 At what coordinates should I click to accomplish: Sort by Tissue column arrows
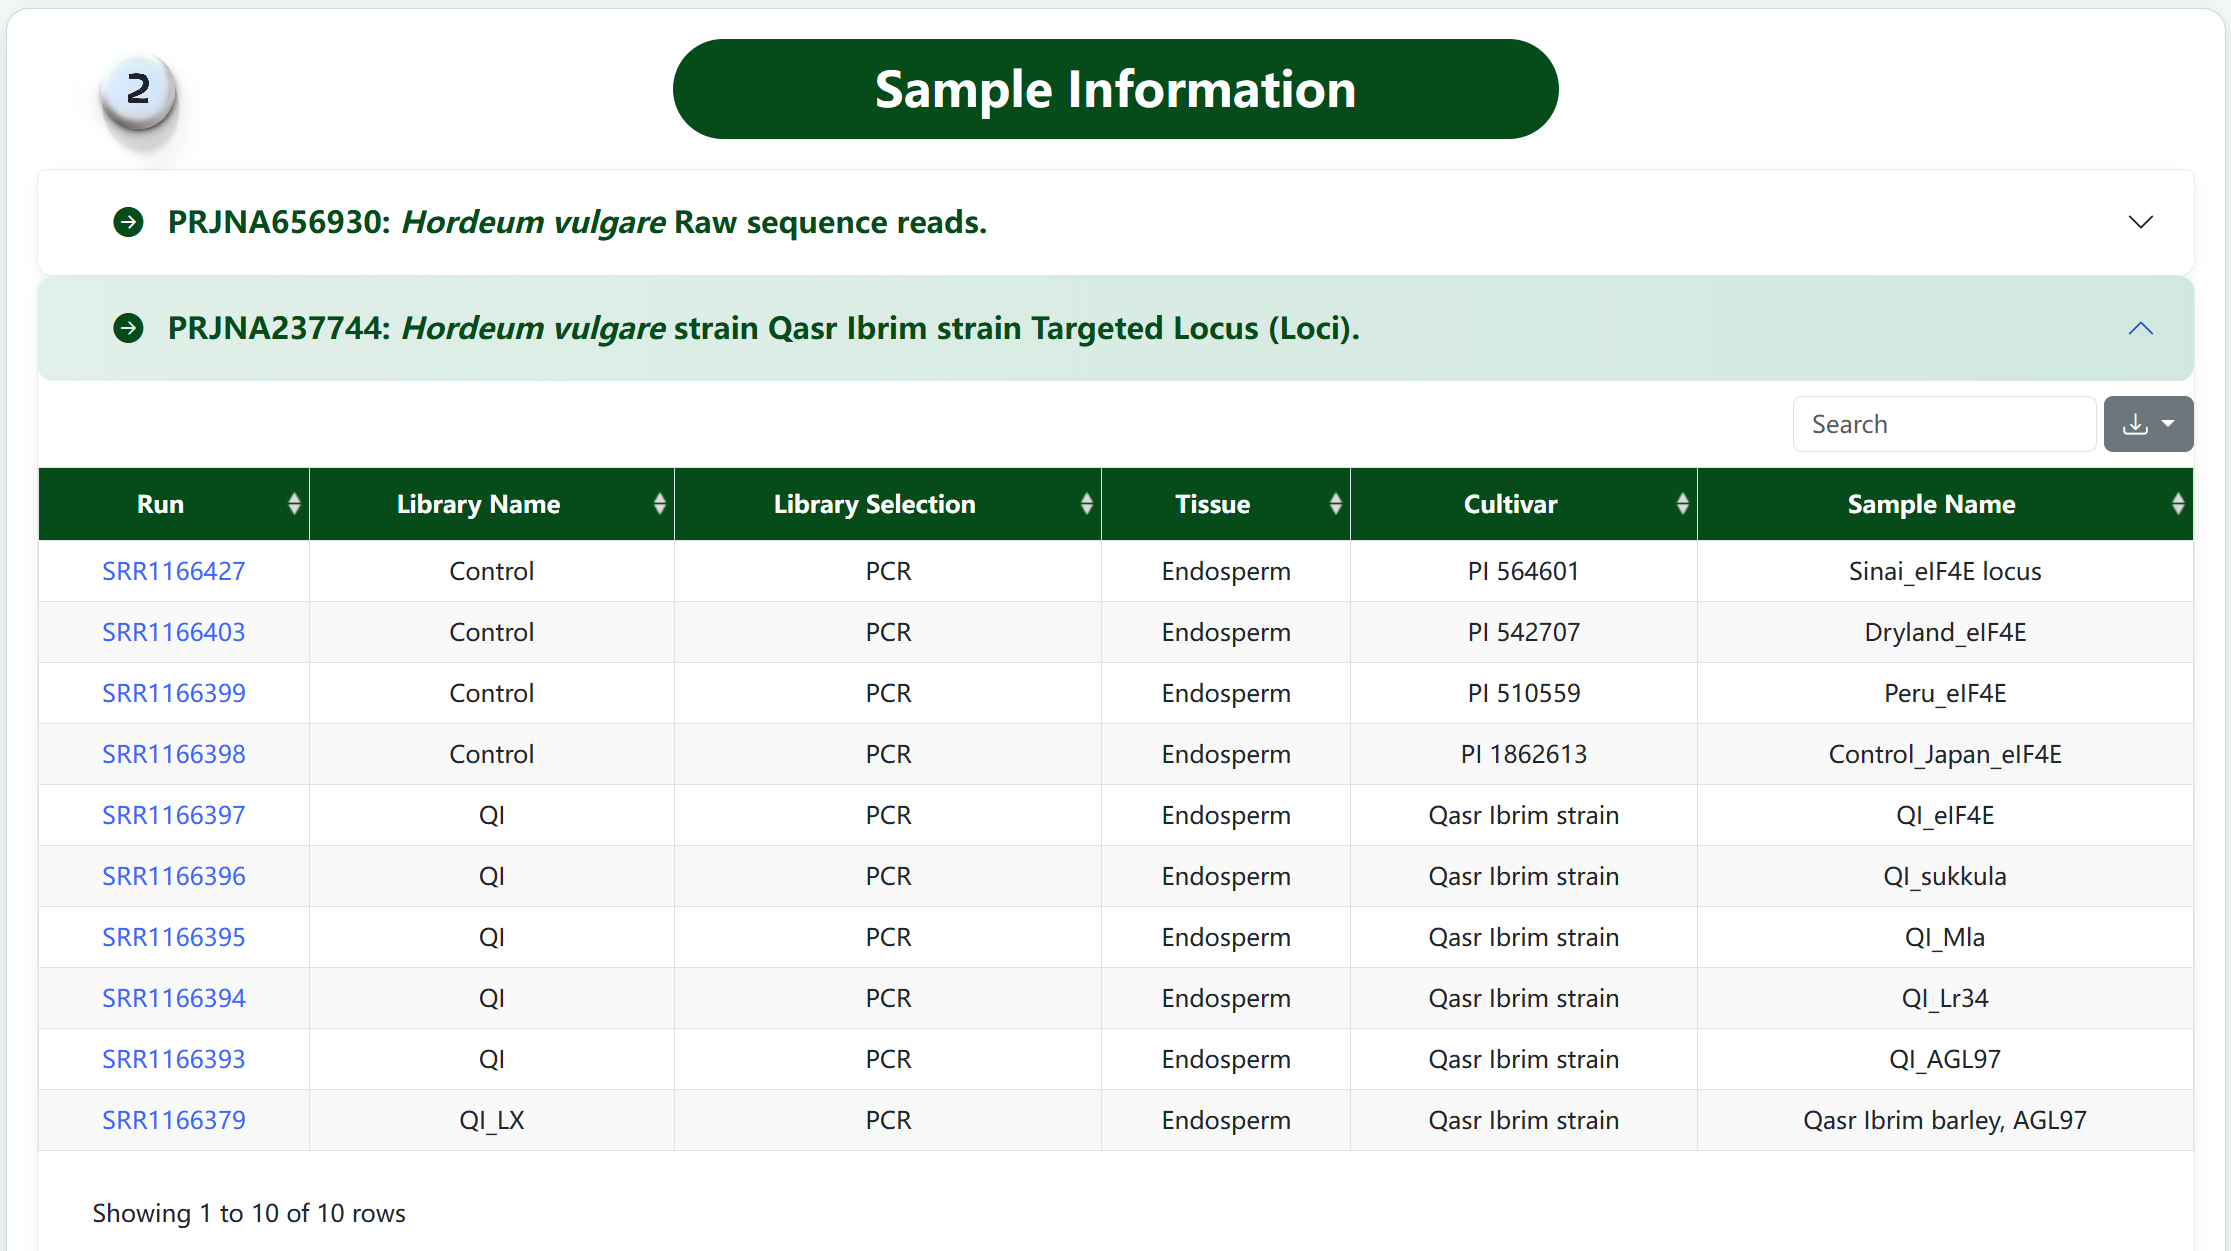pos(1335,504)
